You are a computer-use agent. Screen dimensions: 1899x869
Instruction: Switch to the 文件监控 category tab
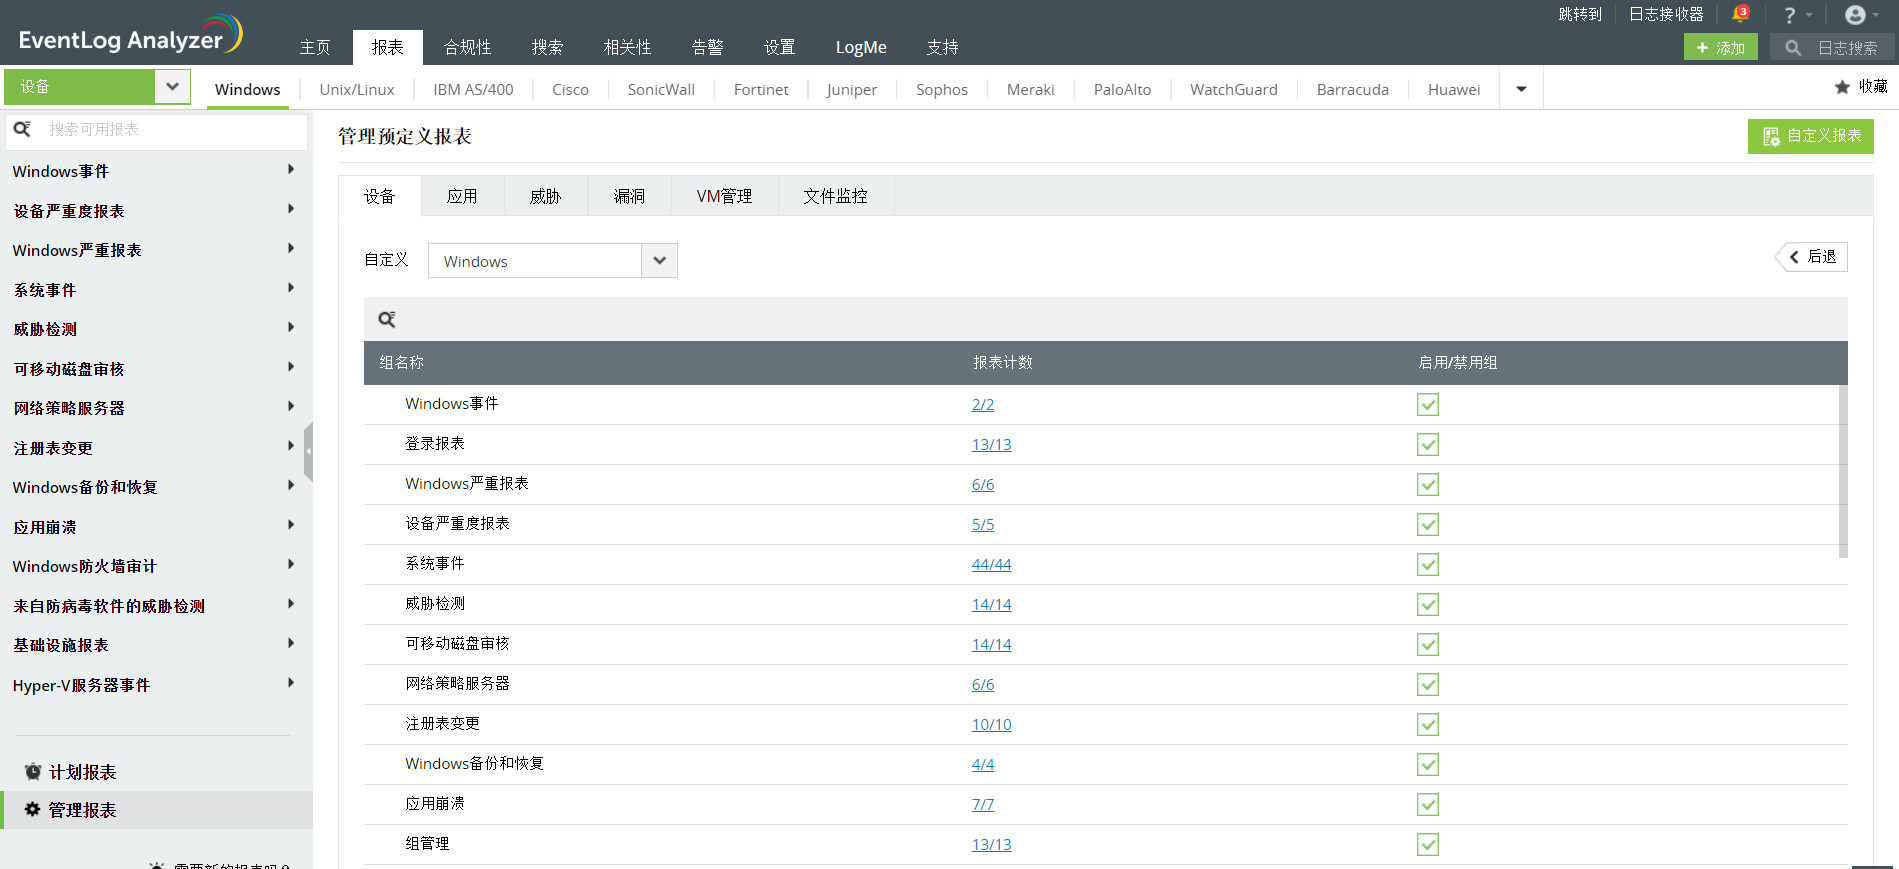tap(835, 196)
